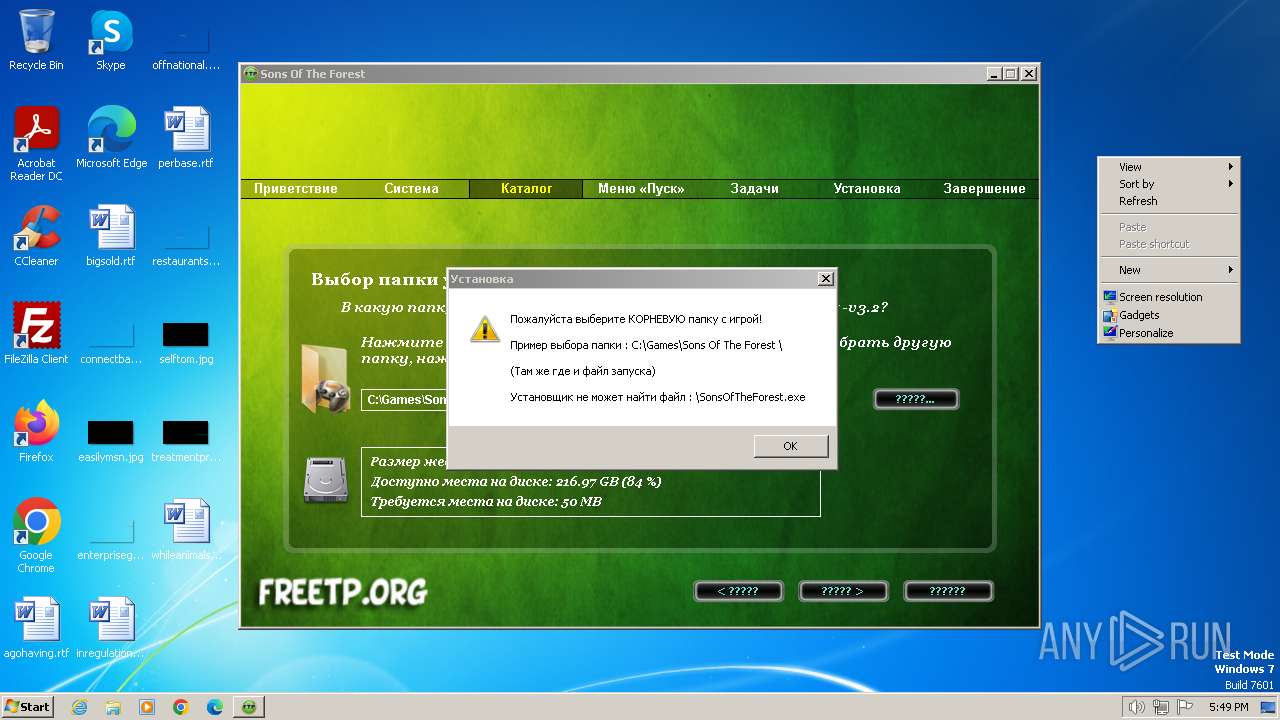Click the installer taskbar button
This screenshot has width=1280, height=720.
pyautogui.click(x=249, y=707)
